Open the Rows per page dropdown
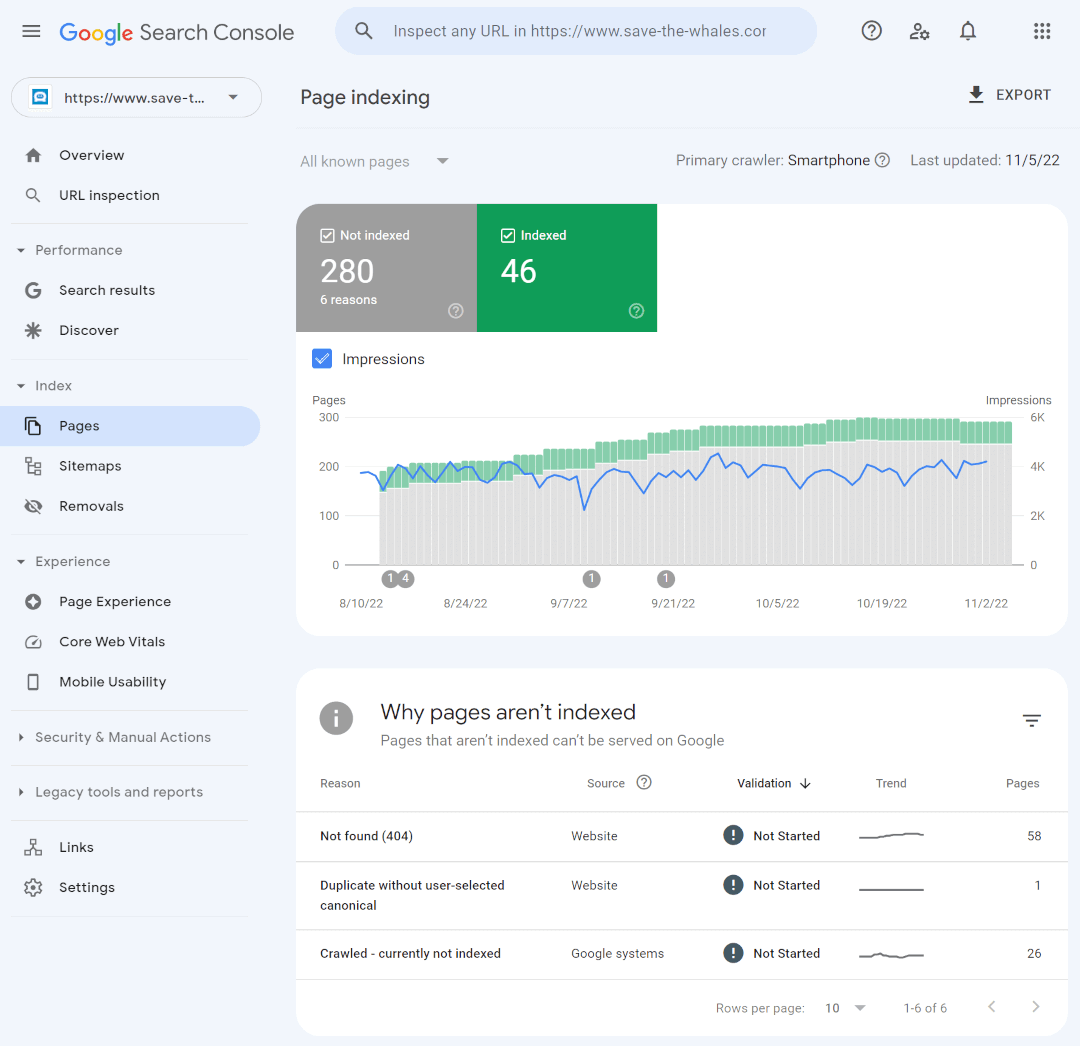This screenshot has height=1046, width=1080. [x=843, y=1007]
